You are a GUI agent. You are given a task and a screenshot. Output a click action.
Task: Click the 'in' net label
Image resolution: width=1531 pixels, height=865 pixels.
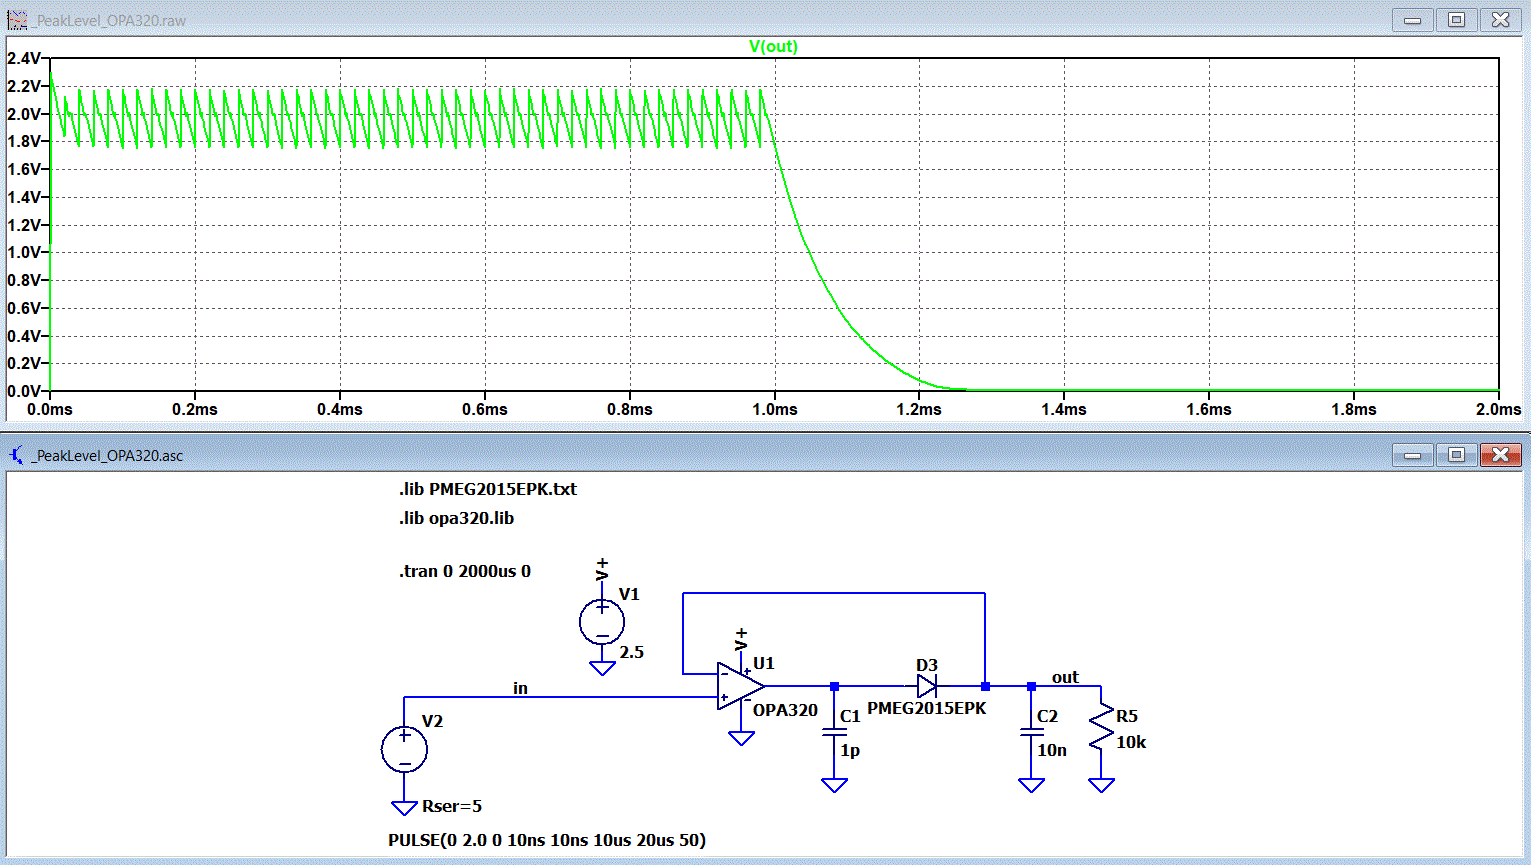click(x=520, y=688)
